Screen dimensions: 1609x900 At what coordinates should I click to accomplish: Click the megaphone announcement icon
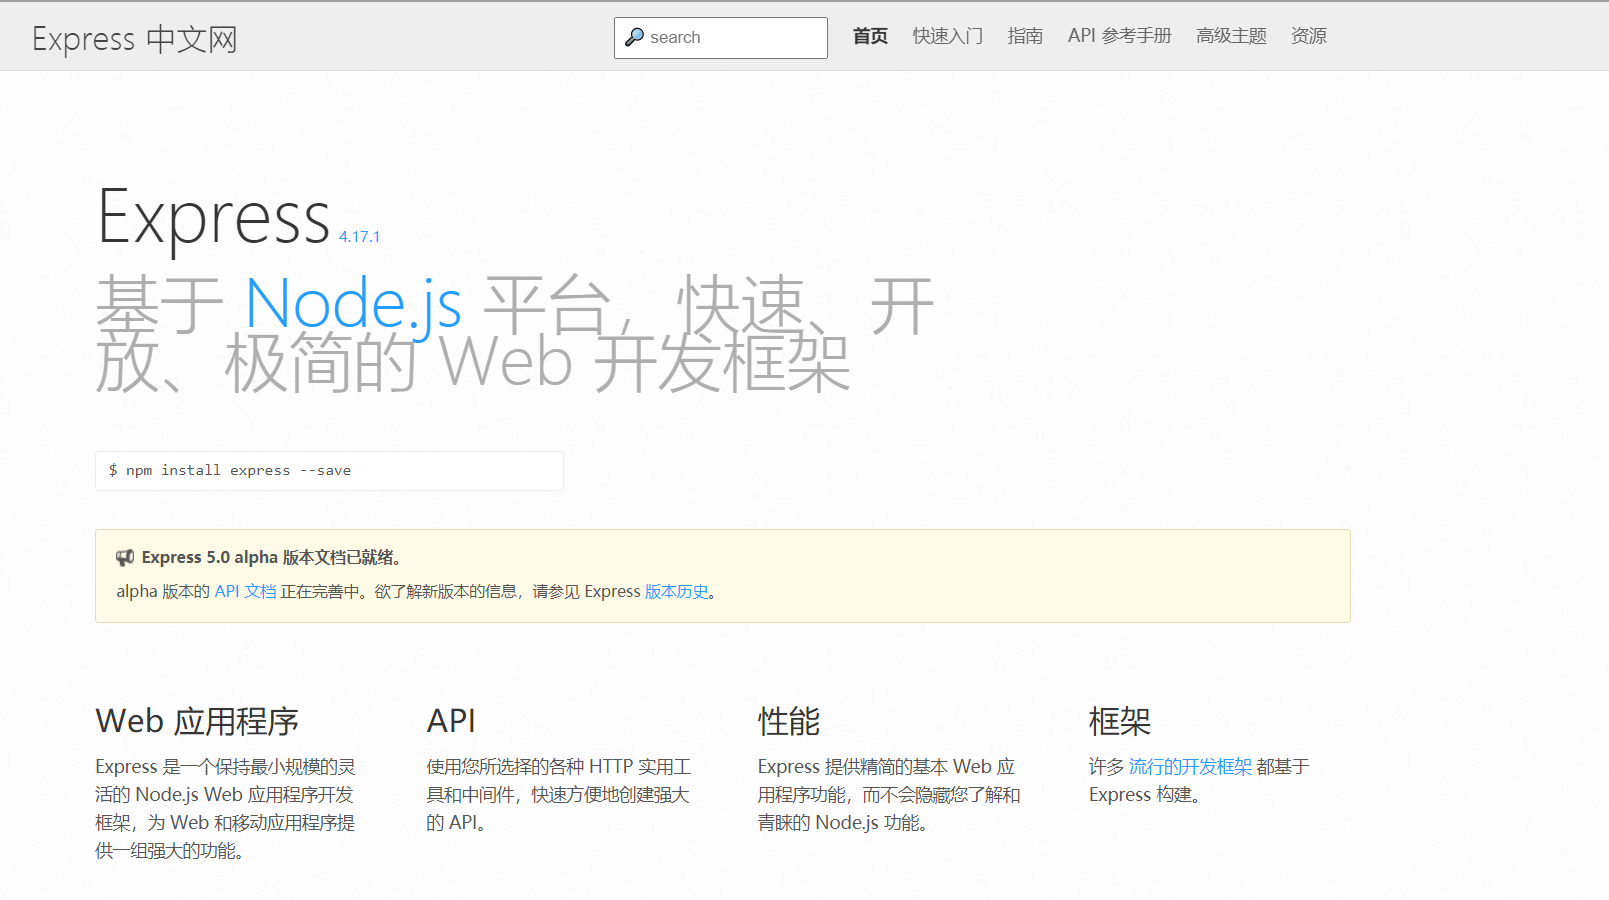pos(125,558)
